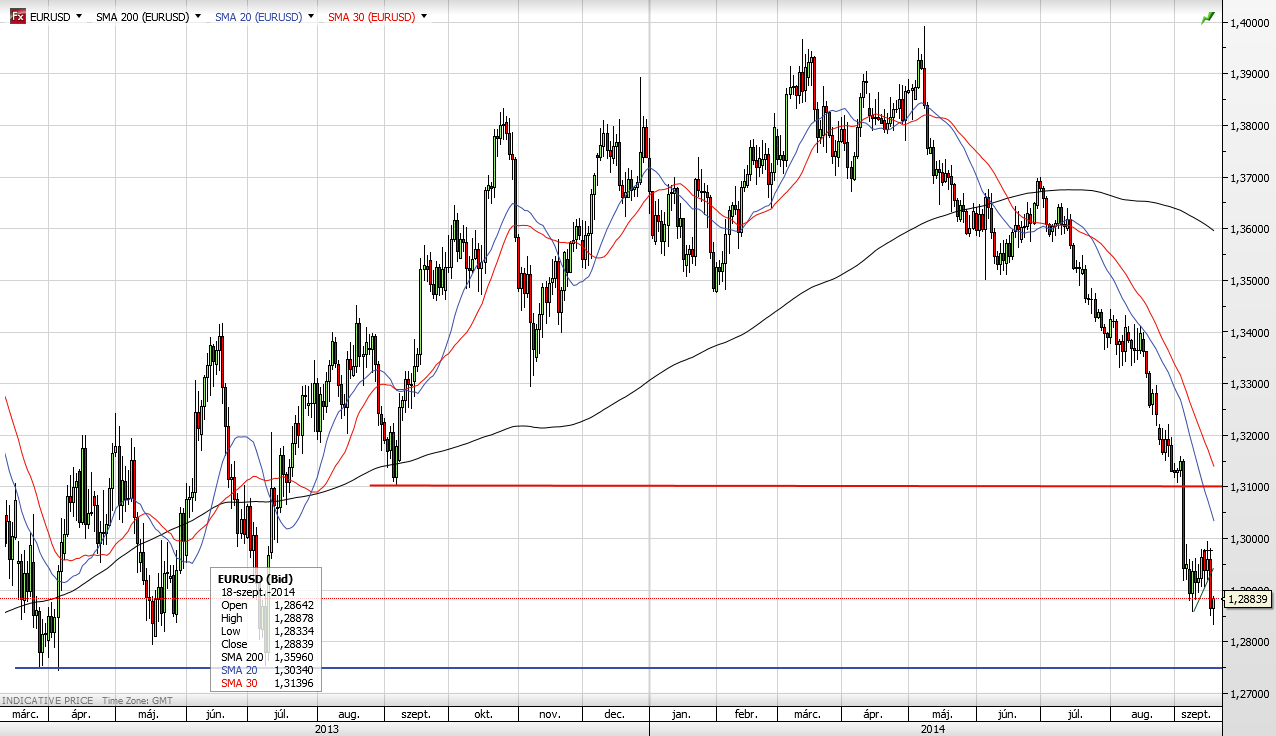This screenshot has width=1276, height=736.
Task: Click the 'okt.' month label on time axis
Action: pyautogui.click(x=483, y=714)
